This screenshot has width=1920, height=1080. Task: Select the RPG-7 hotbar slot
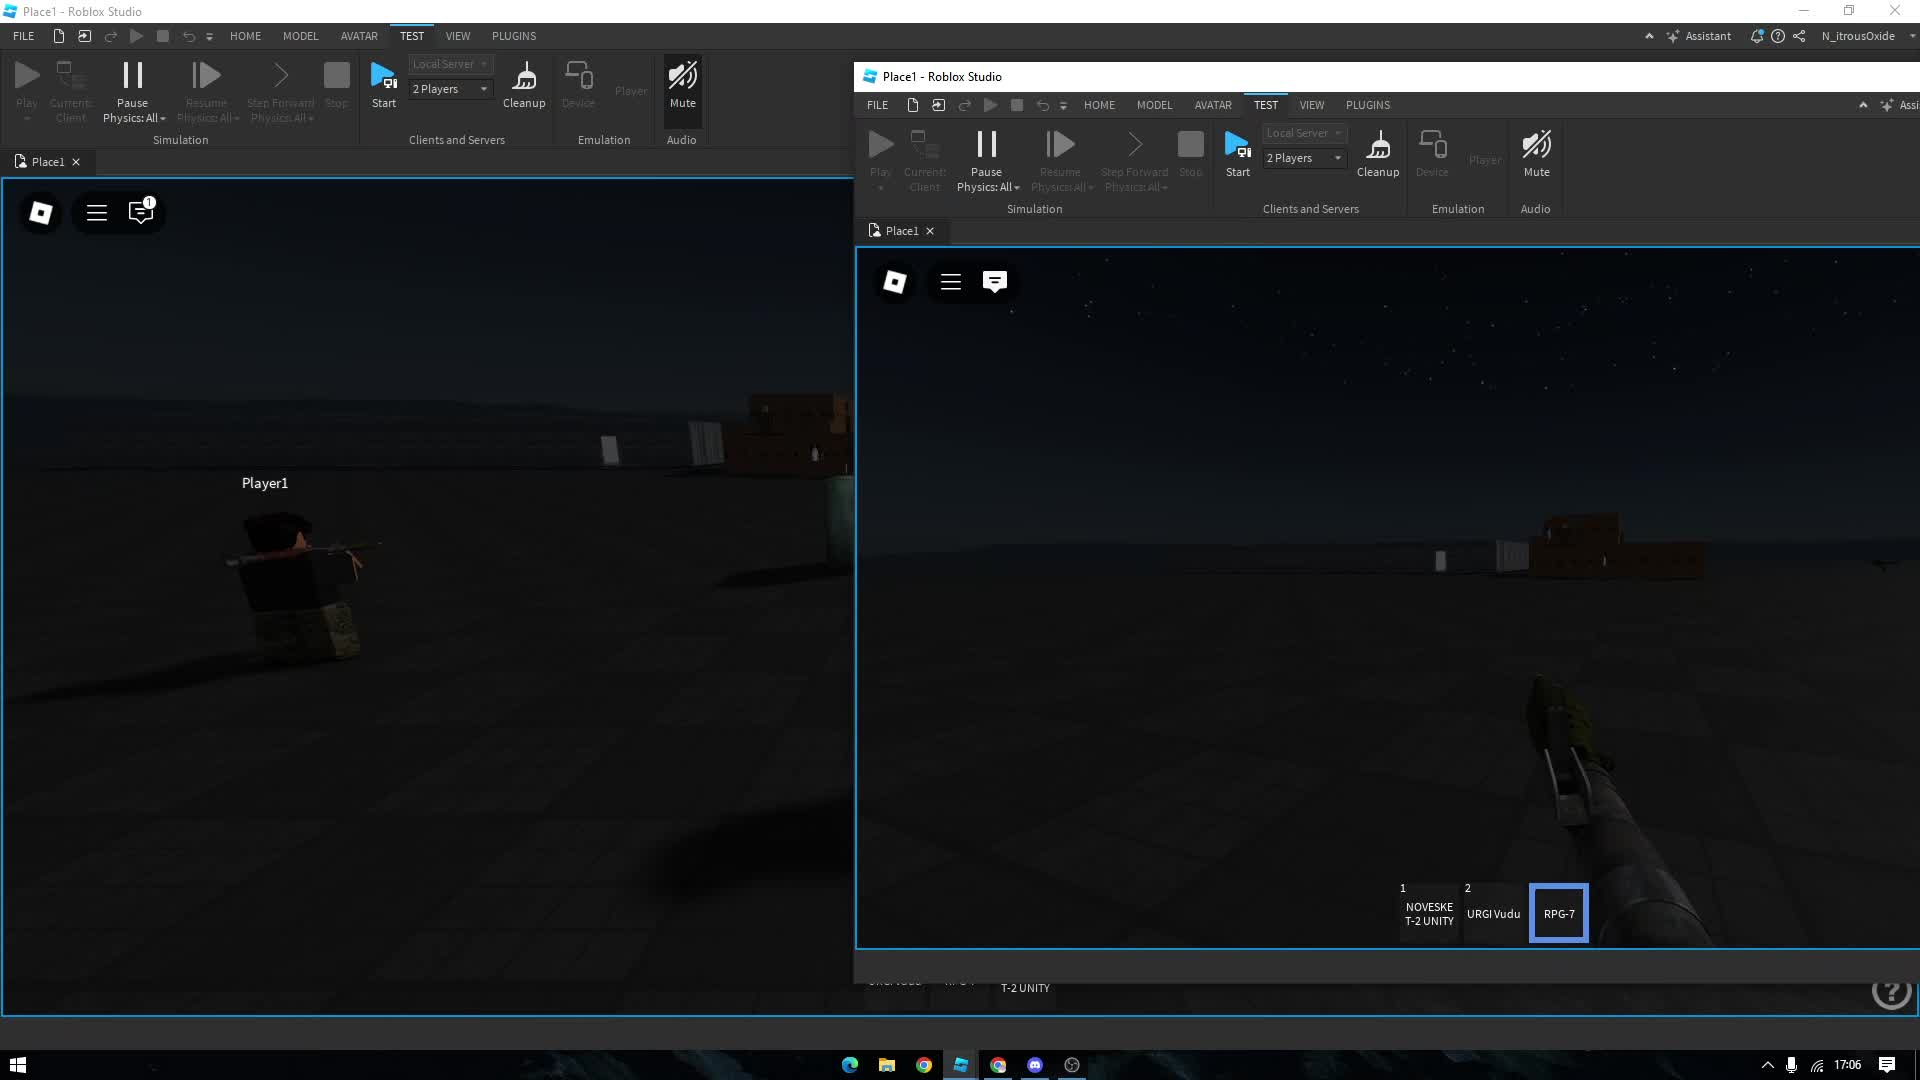1558,914
